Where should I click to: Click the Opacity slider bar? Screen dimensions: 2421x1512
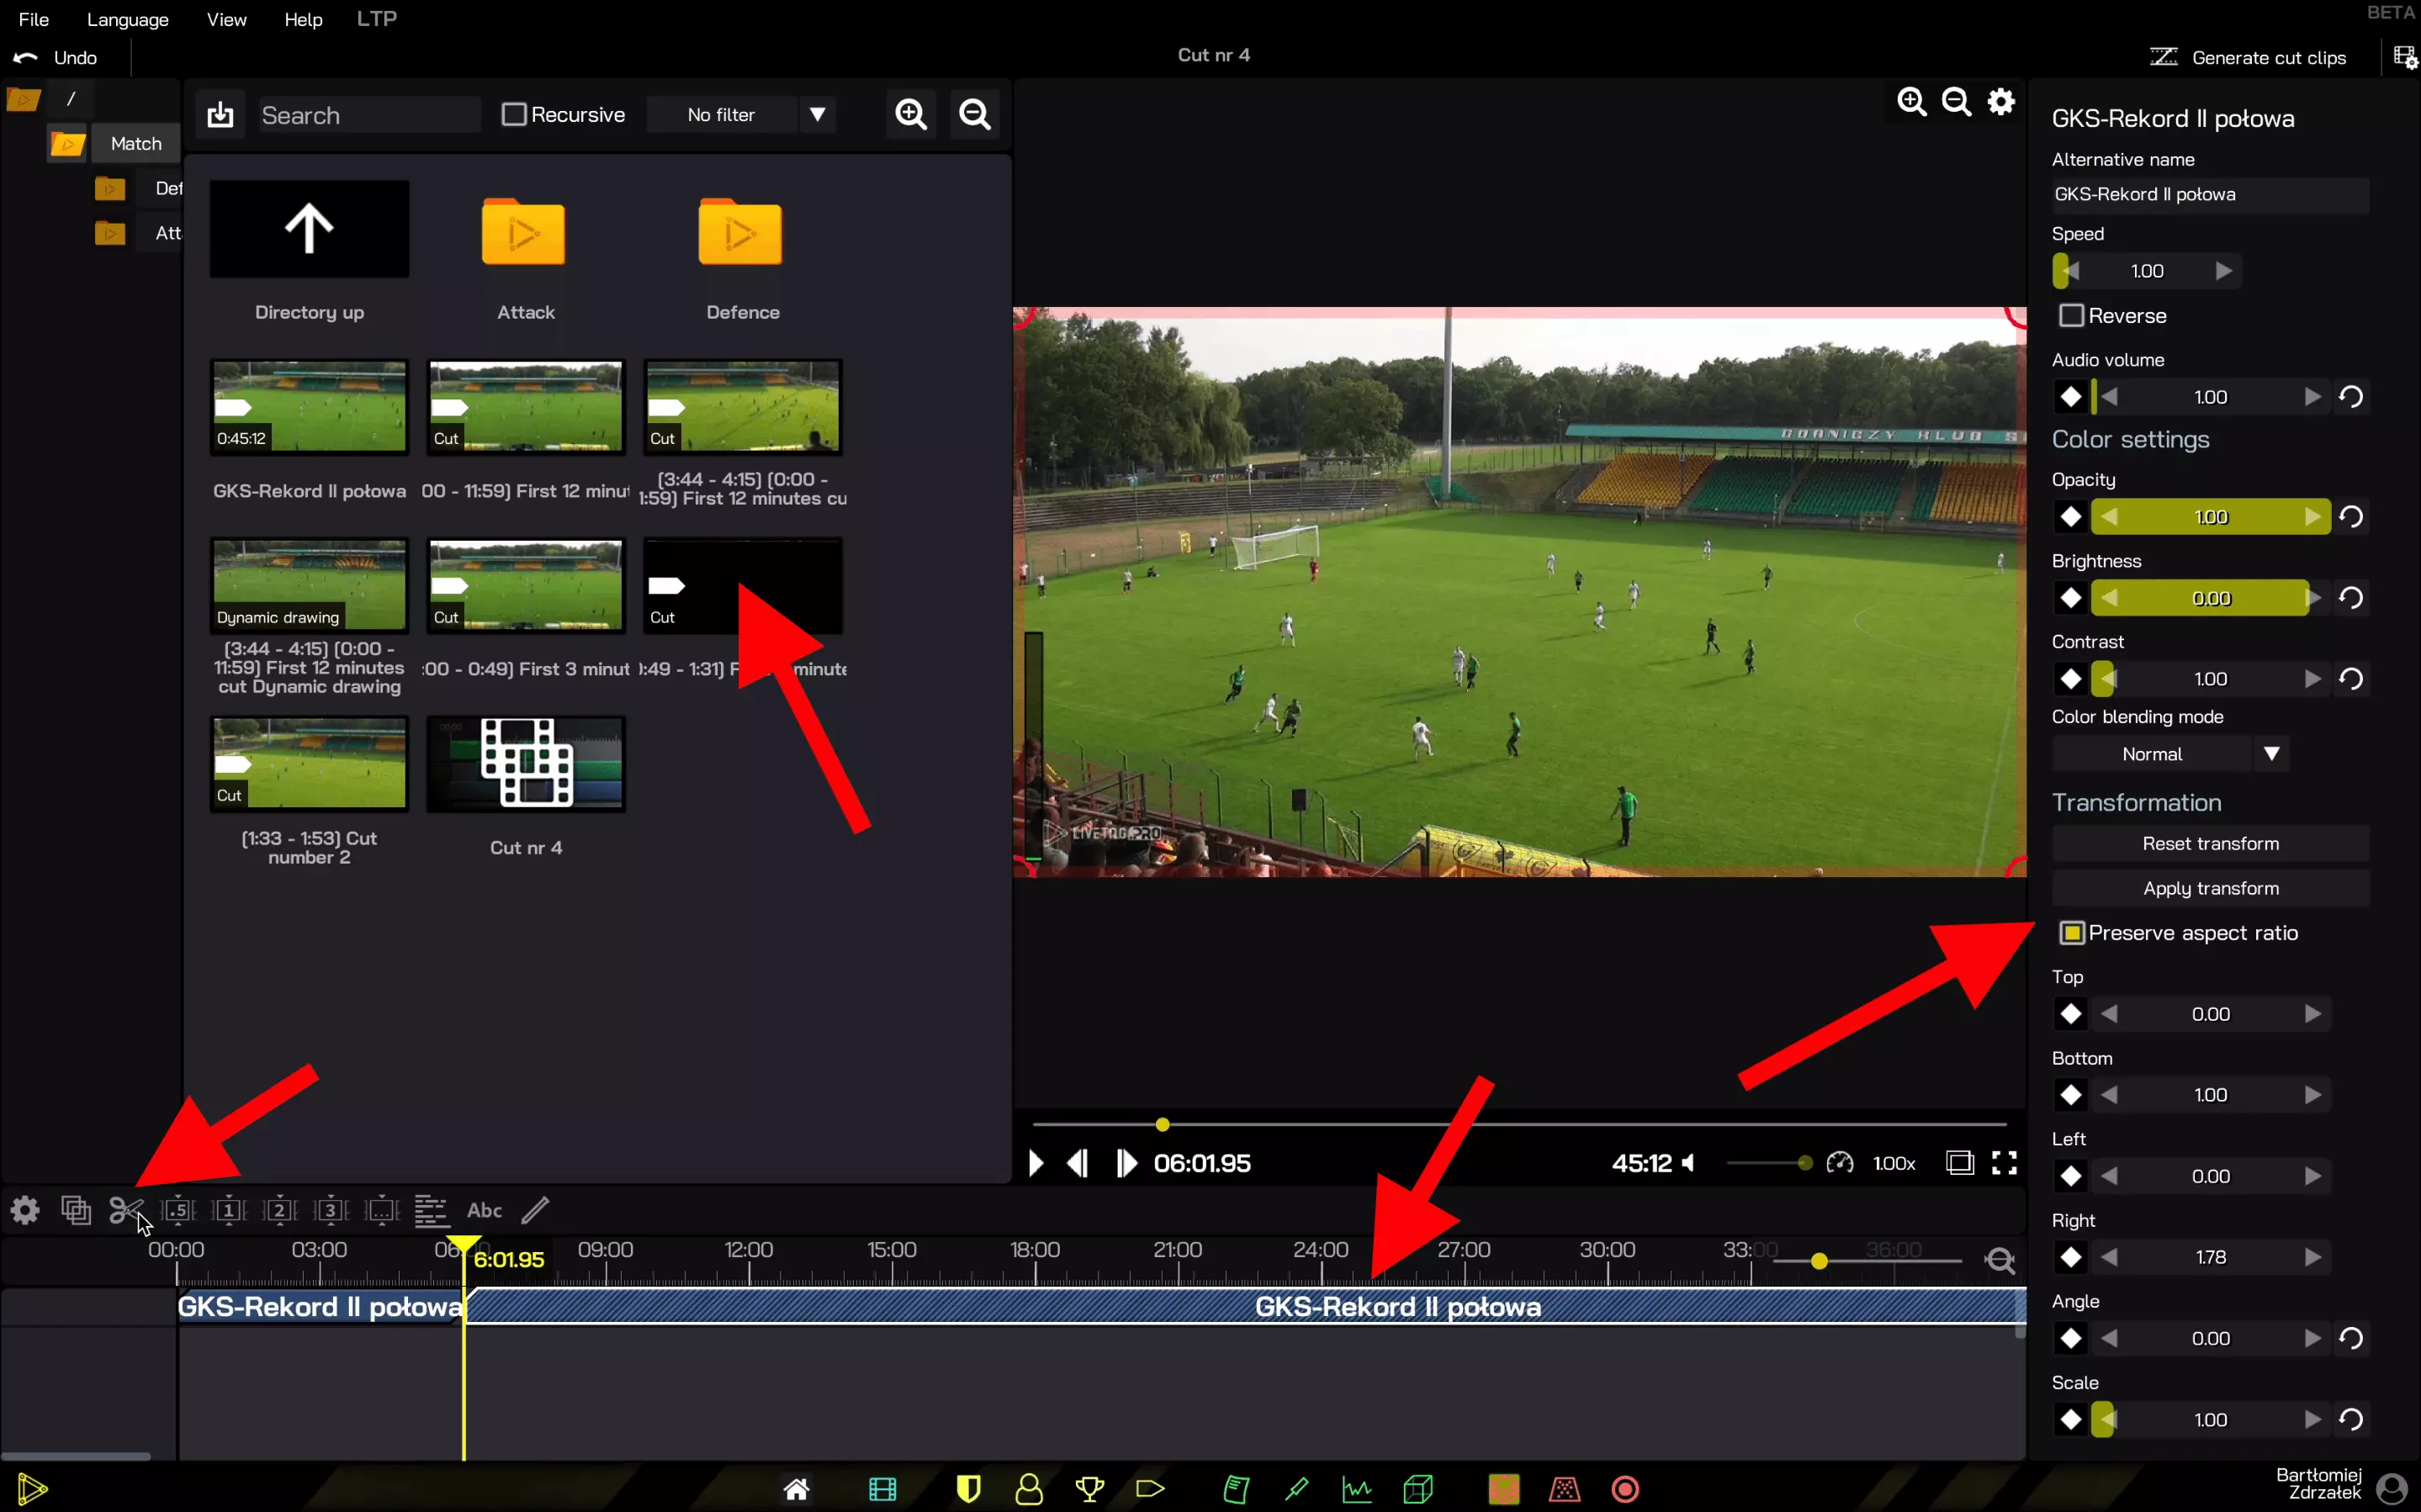coord(2210,517)
